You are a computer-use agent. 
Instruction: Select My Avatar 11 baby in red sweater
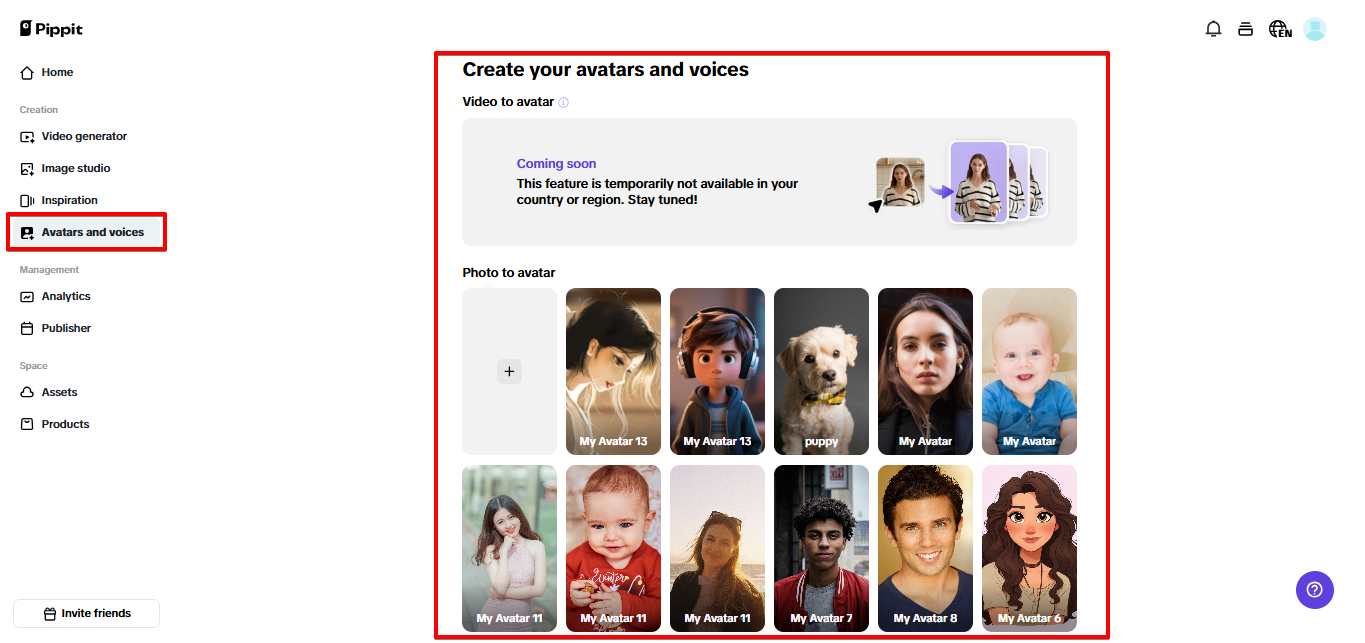613,548
